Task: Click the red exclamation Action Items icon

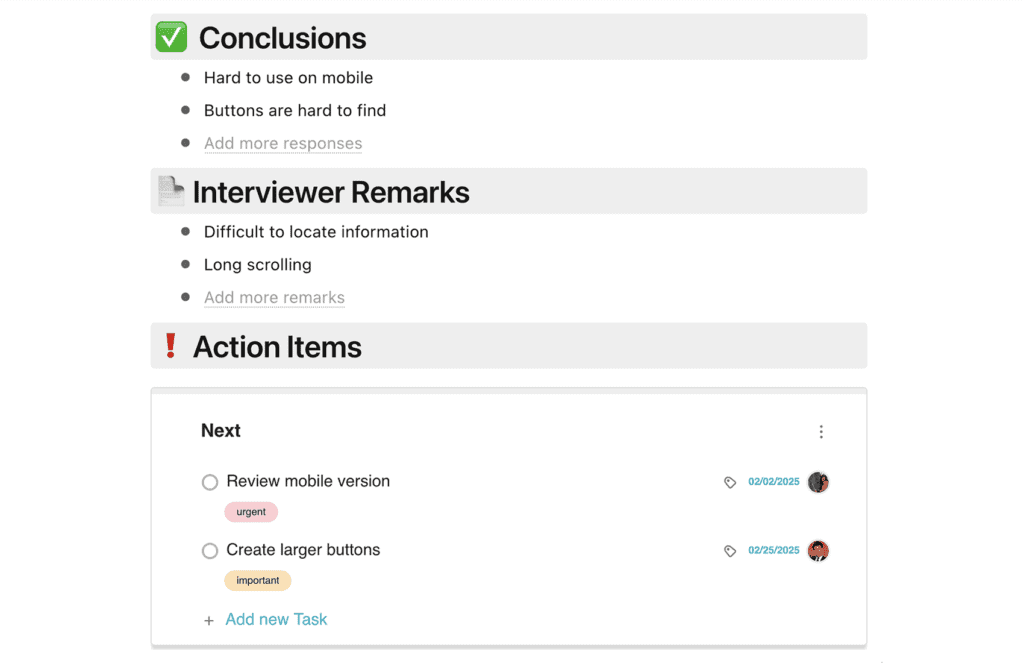Action: (x=170, y=346)
